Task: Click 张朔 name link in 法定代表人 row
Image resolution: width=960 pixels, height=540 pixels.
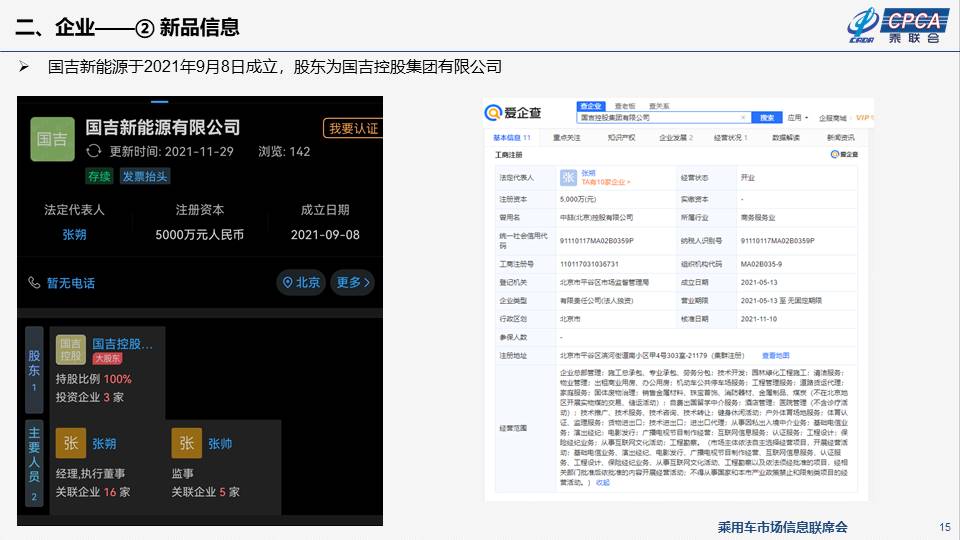Action: tap(588, 173)
